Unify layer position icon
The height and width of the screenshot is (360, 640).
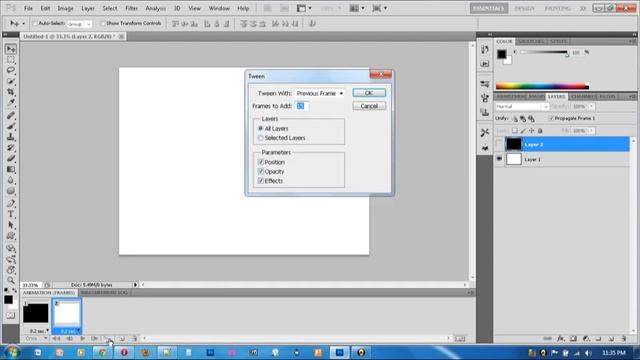pos(515,118)
